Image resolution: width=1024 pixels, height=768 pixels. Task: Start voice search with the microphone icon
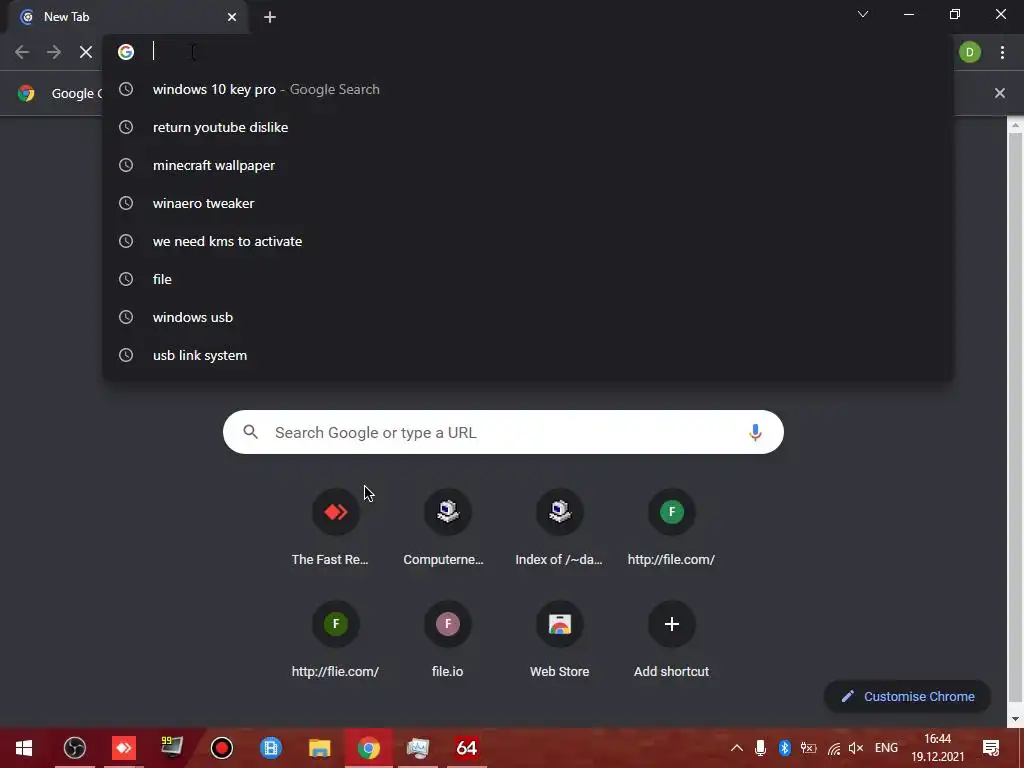tap(755, 432)
